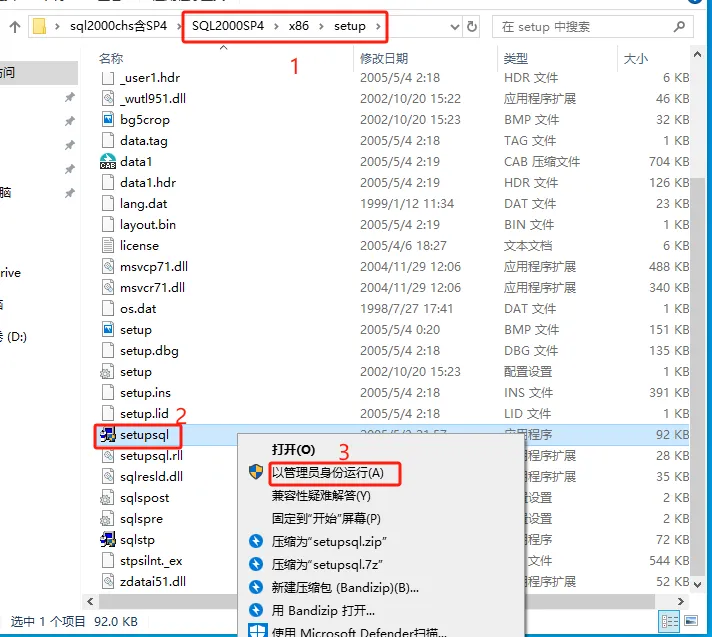Refresh the current folder view
The width and height of the screenshot is (712, 637).
click(472, 27)
